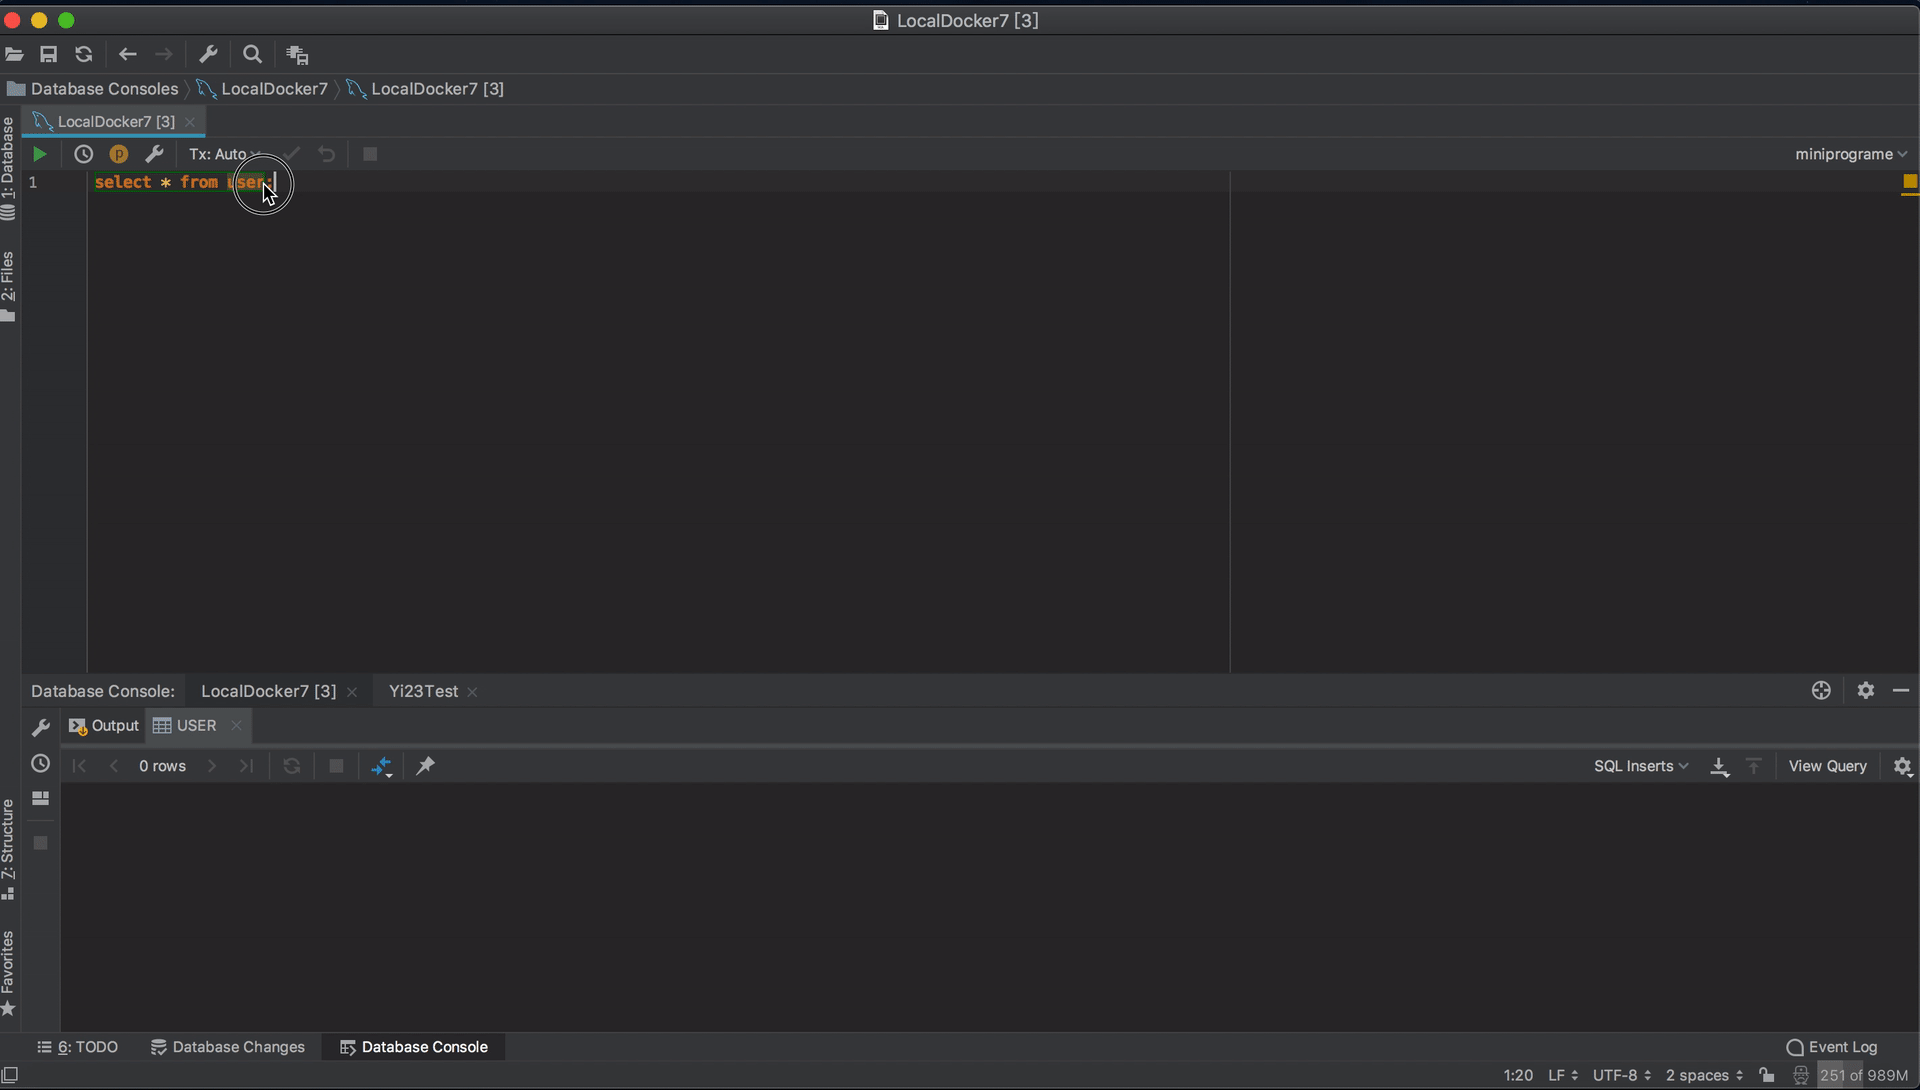Switch to the Output results tab

(105, 726)
